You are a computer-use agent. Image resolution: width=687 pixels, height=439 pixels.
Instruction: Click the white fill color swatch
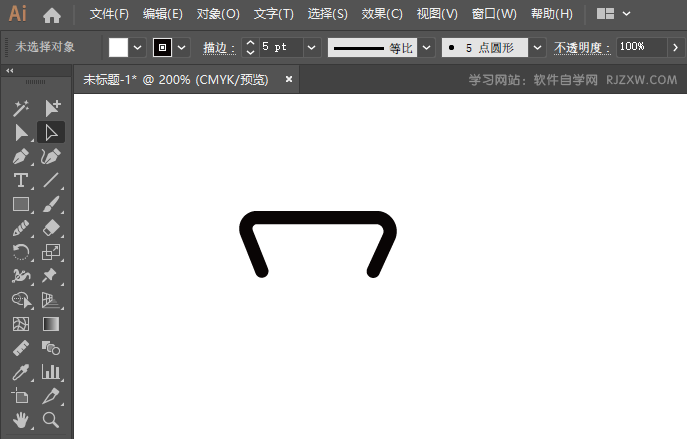pyautogui.click(x=118, y=47)
